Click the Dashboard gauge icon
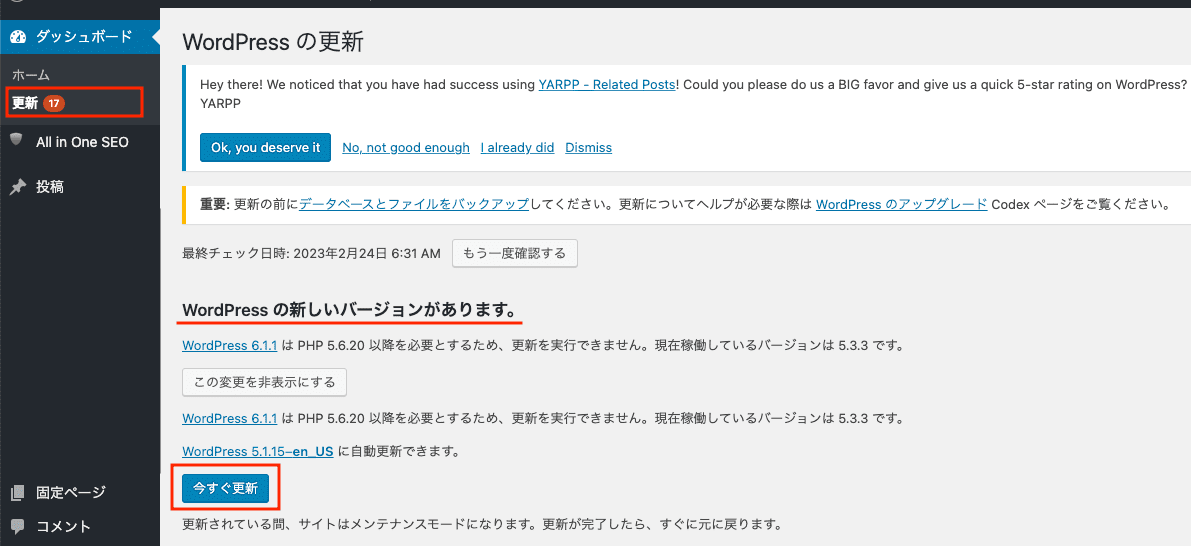 click(18, 36)
